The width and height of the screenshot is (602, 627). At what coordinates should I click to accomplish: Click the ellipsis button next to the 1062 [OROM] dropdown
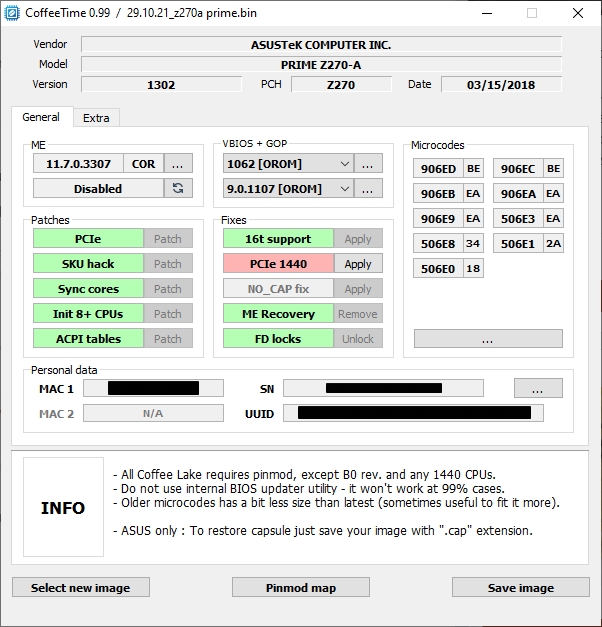(368, 164)
